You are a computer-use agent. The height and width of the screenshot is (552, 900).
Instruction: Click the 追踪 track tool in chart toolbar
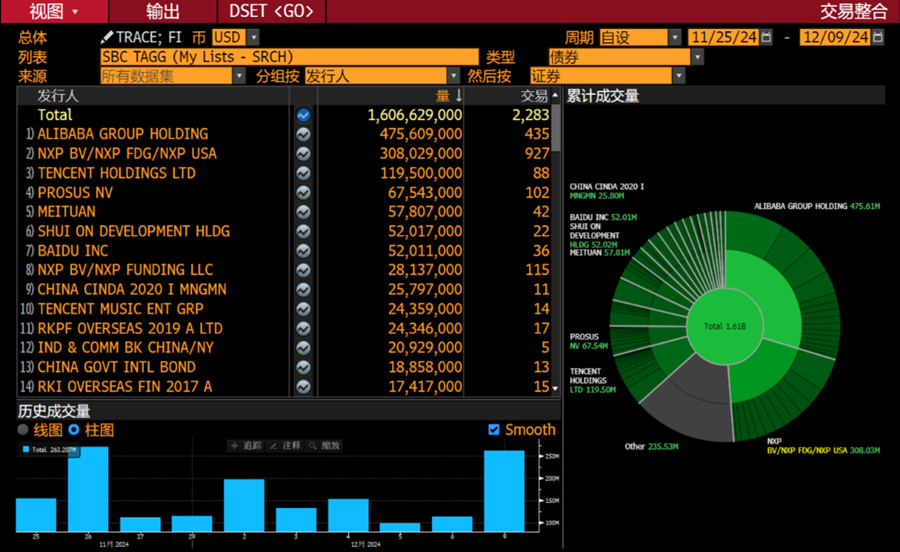click(x=246, y=445)
